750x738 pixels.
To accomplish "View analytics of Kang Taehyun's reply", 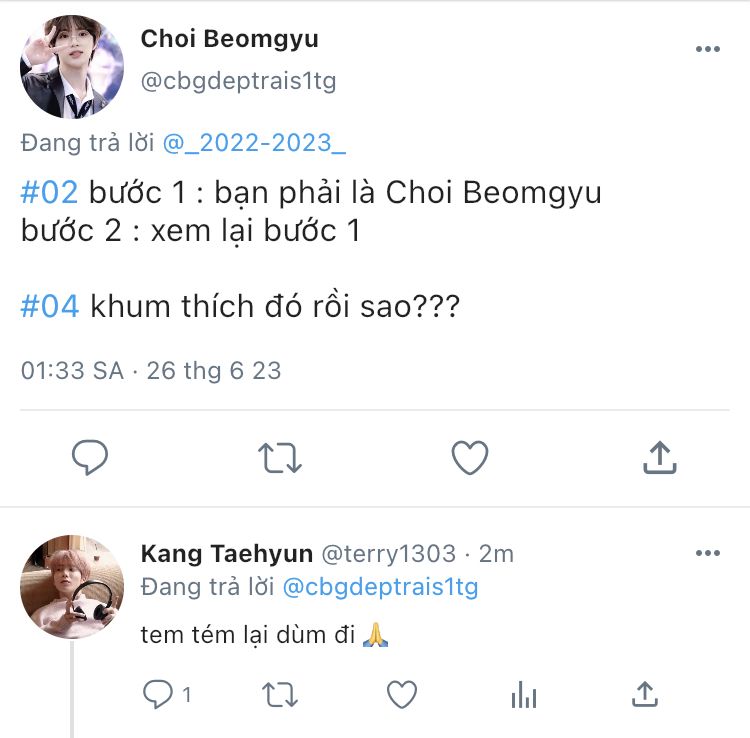I will (523, 694).
